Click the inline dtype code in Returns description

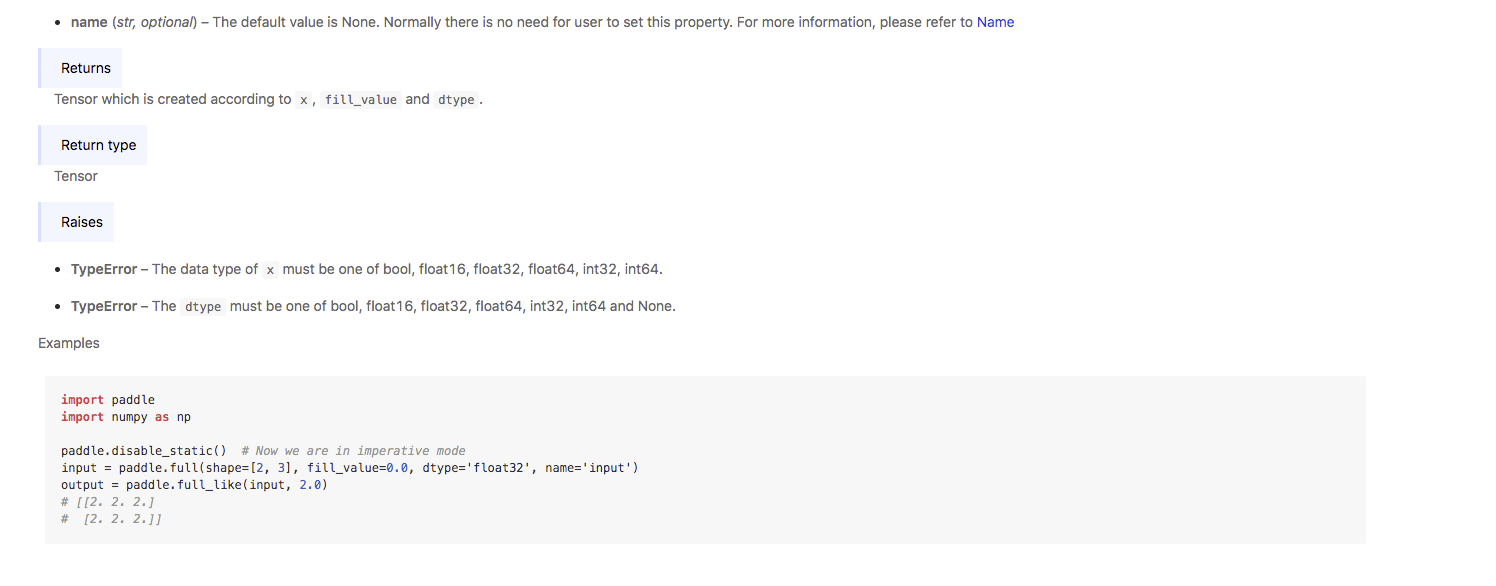click(456, 100)
